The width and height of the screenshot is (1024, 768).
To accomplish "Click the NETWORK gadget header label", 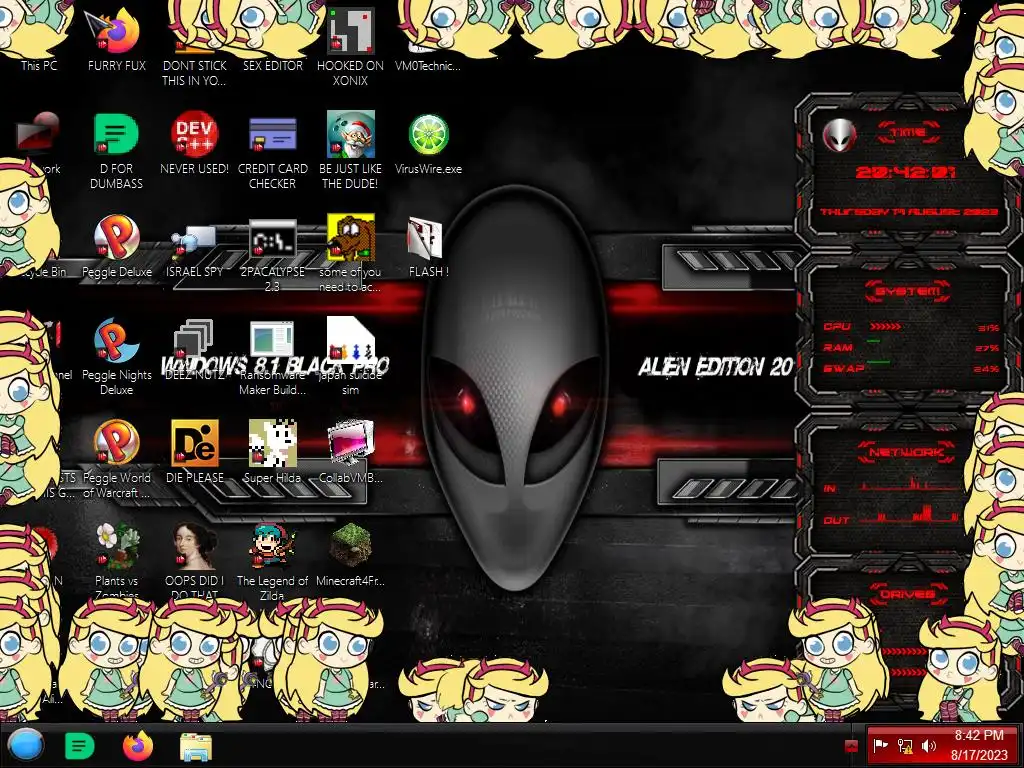I will [907, 452].
